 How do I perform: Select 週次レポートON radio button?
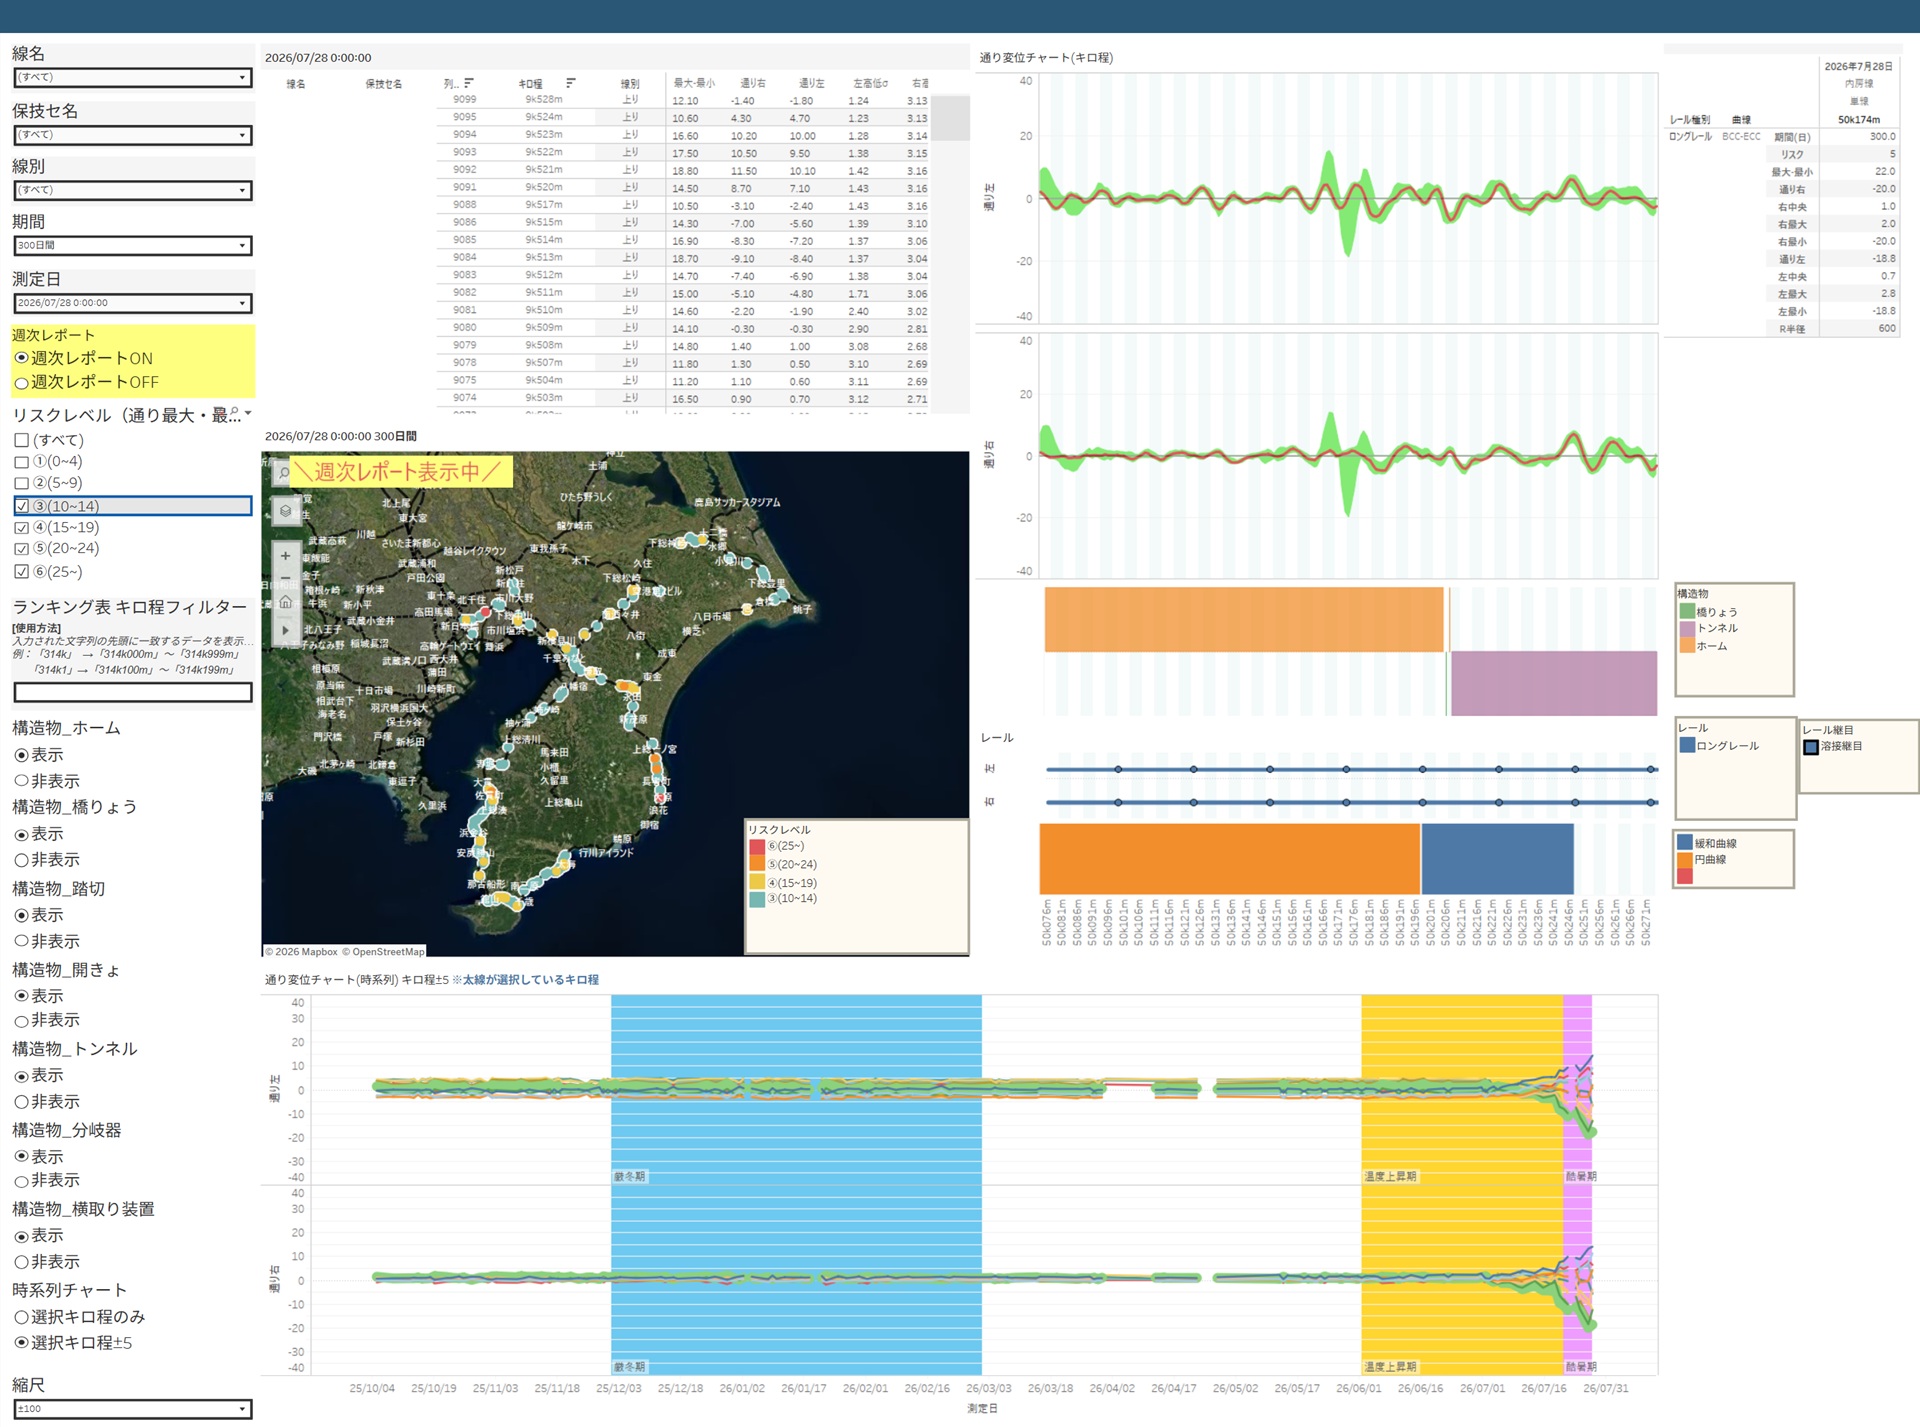pos(21,358)
